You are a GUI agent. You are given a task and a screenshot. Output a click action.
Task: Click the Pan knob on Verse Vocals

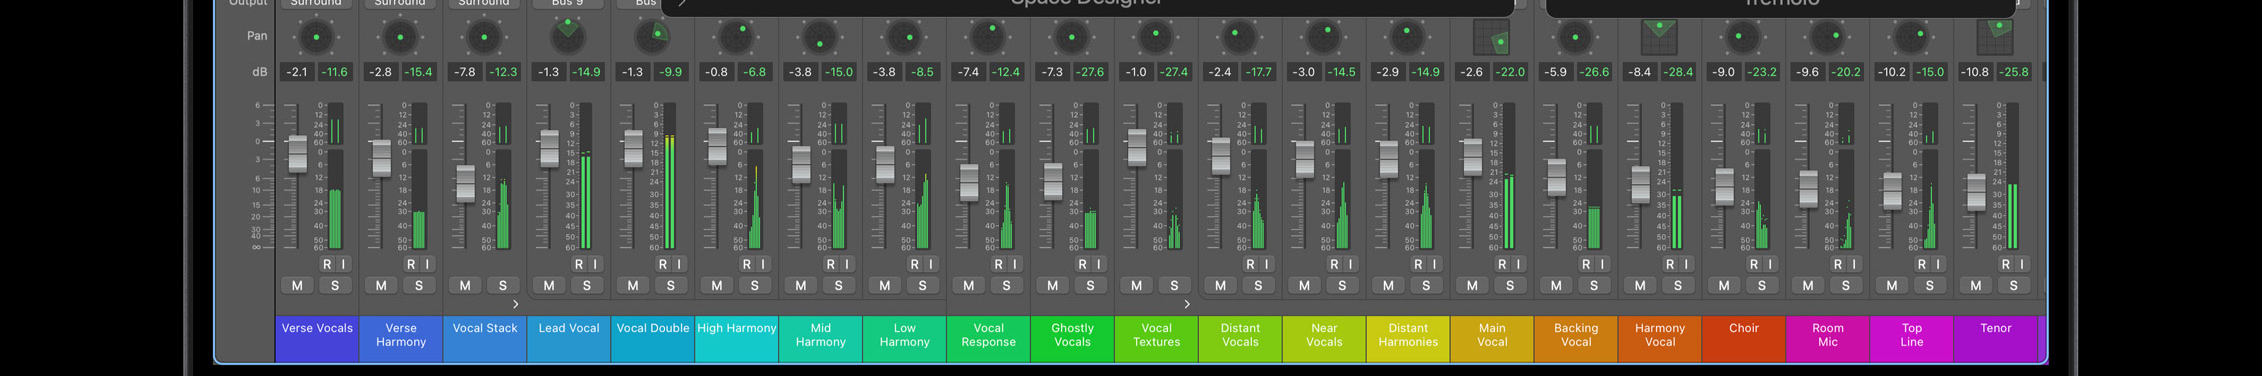pyautogui.click(x=316, y=37)
